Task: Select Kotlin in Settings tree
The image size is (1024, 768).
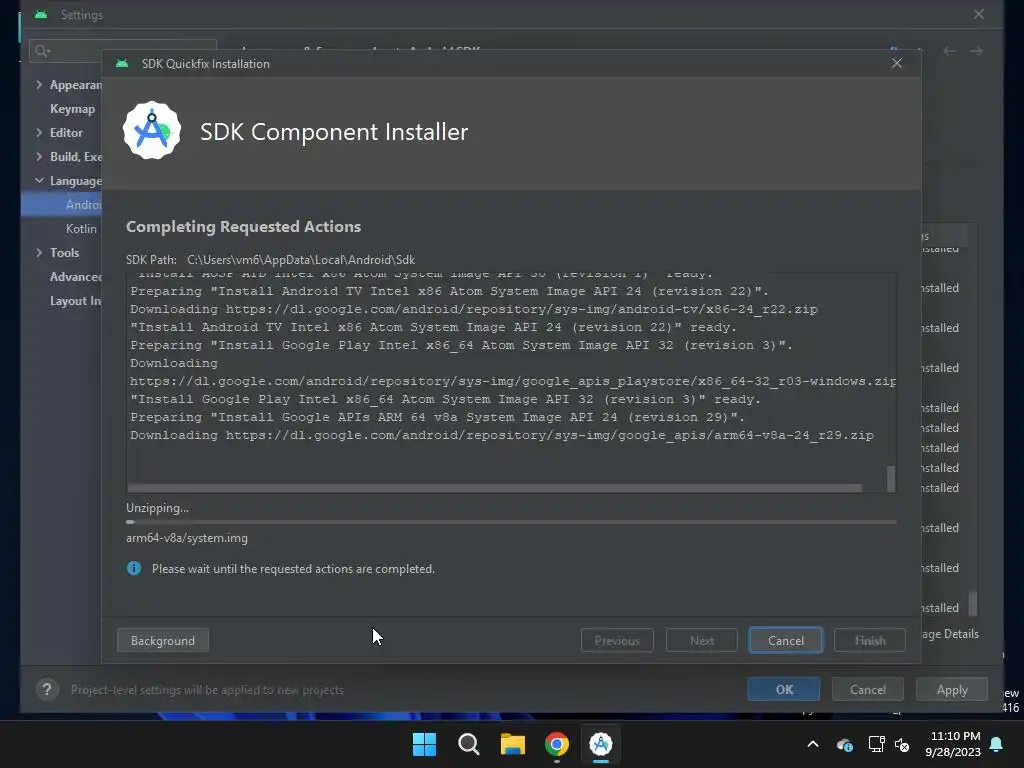Action: tap(81, 229)
